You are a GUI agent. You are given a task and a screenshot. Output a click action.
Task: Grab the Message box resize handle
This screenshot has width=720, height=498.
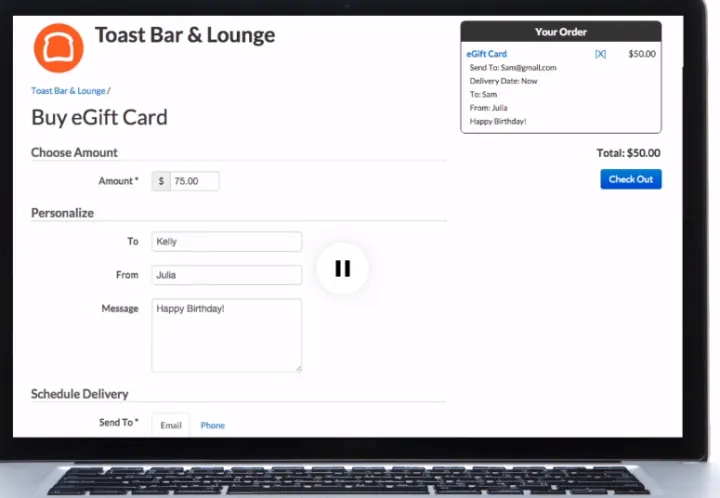coord(297,367)
